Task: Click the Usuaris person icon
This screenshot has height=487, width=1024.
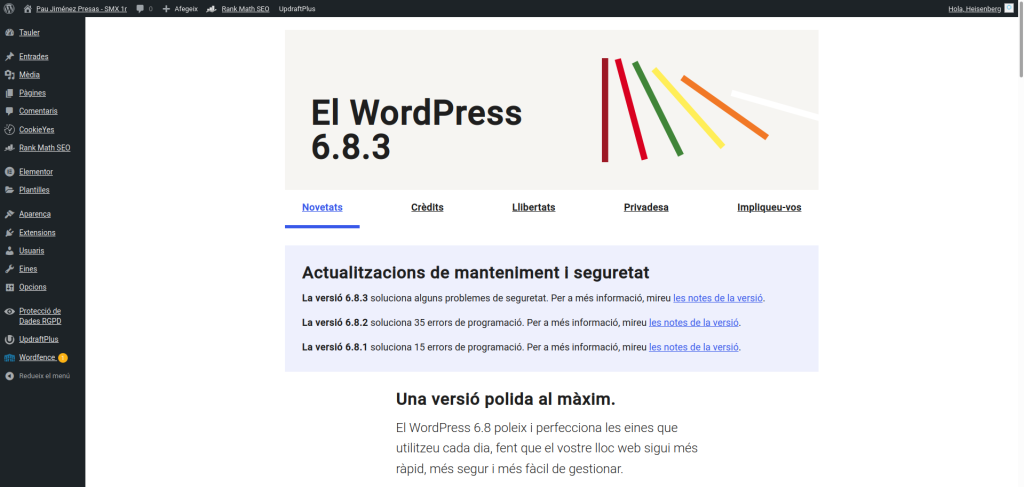Action: coord(9,251)
